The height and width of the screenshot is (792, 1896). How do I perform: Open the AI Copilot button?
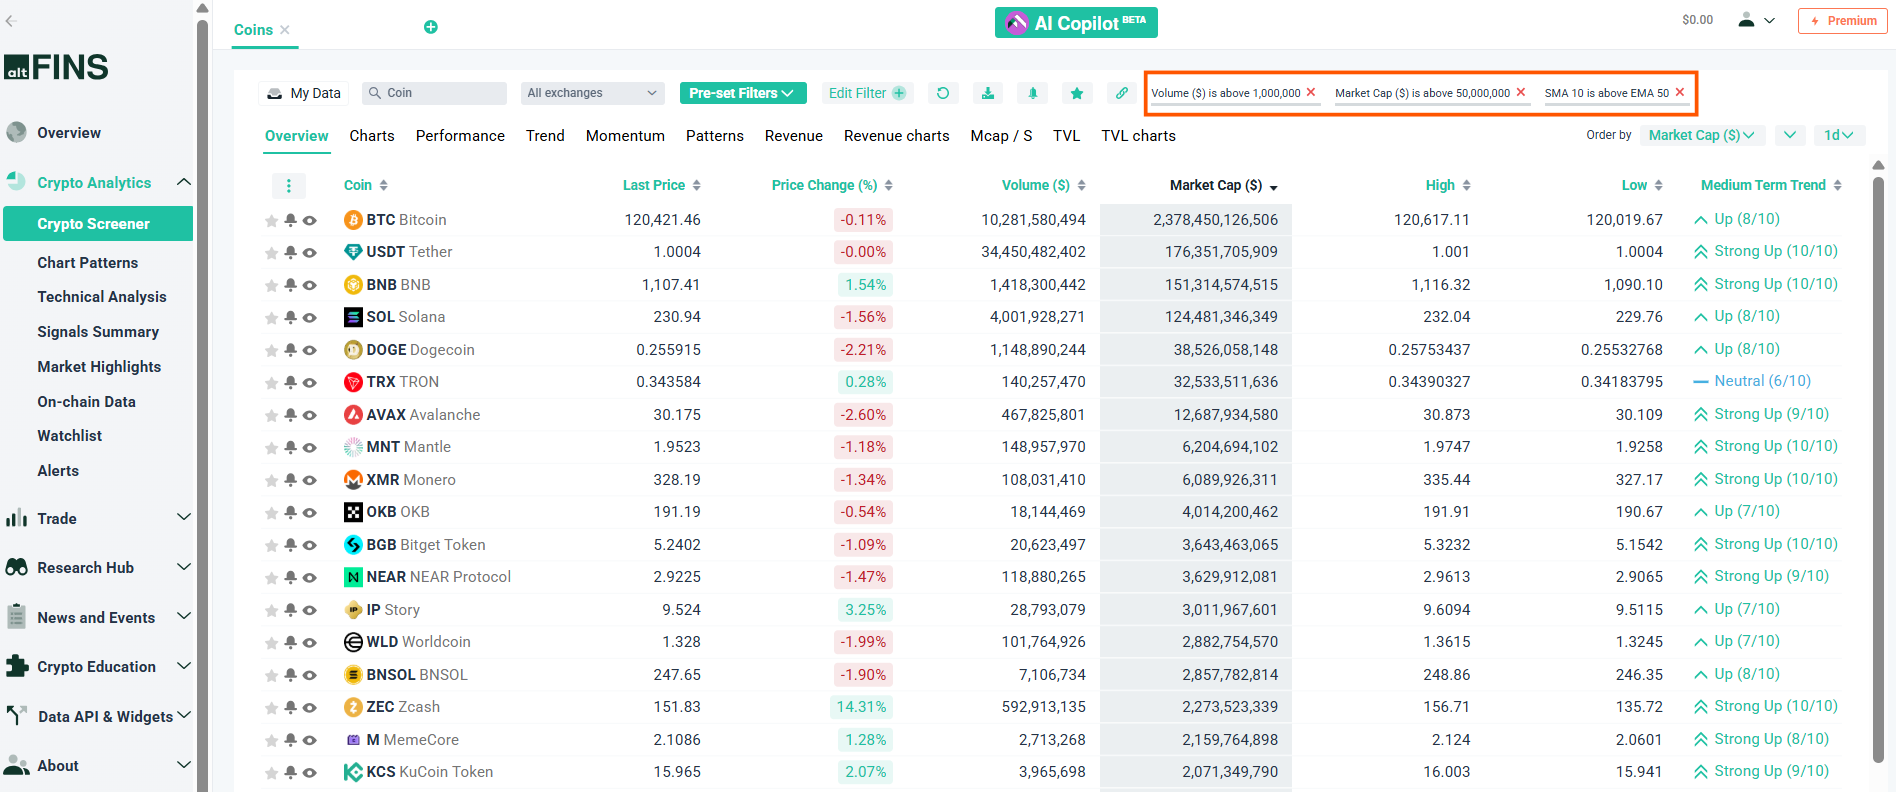(1076, 23)
